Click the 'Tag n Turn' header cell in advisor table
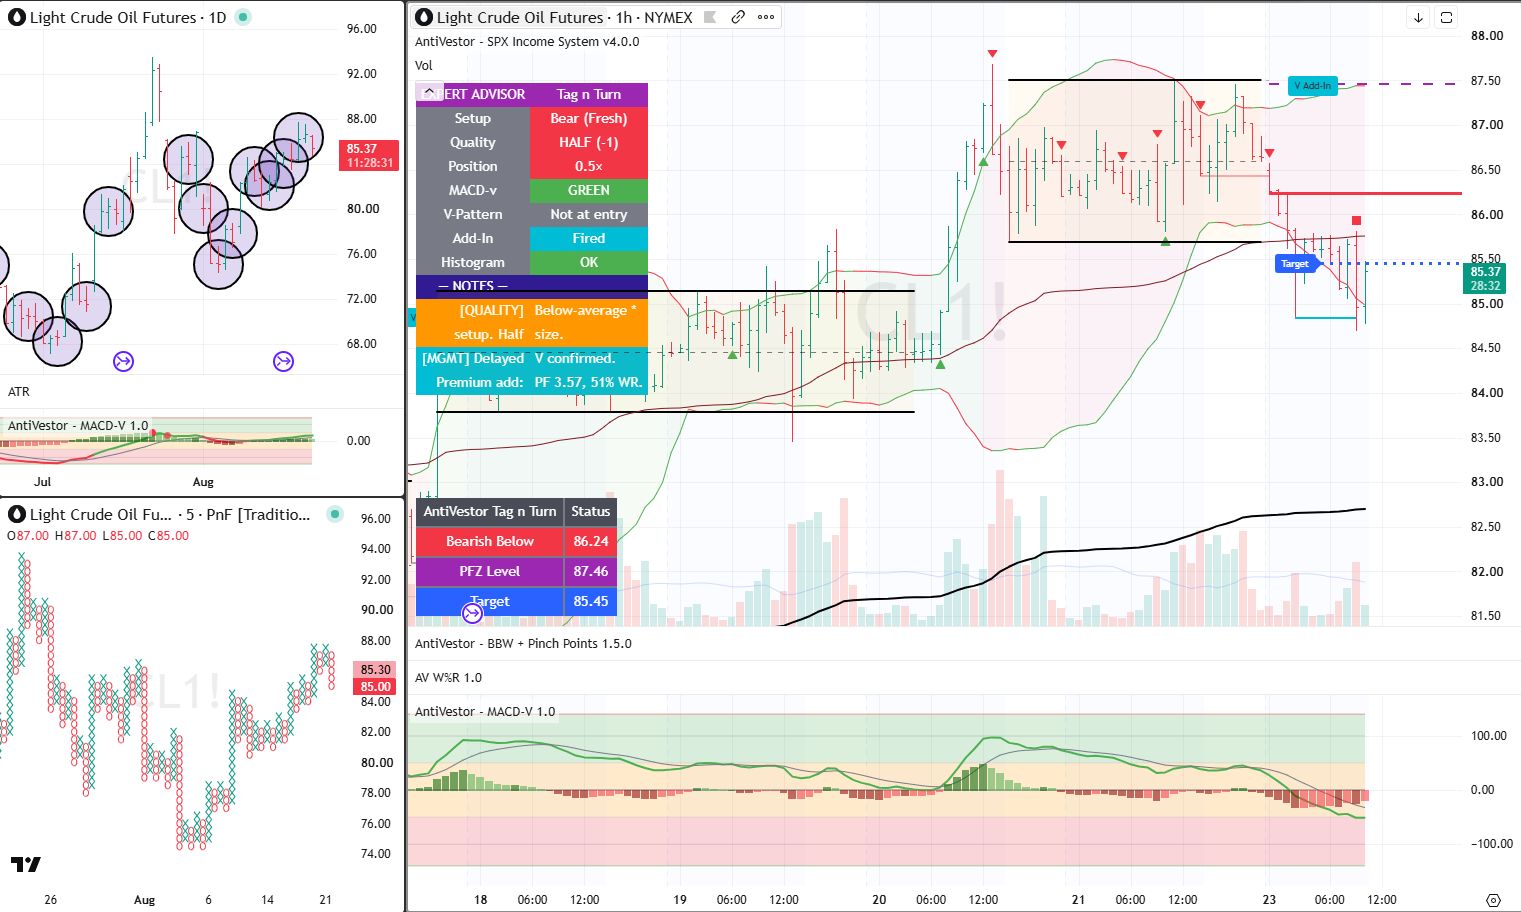 click(x=589, y=94)
